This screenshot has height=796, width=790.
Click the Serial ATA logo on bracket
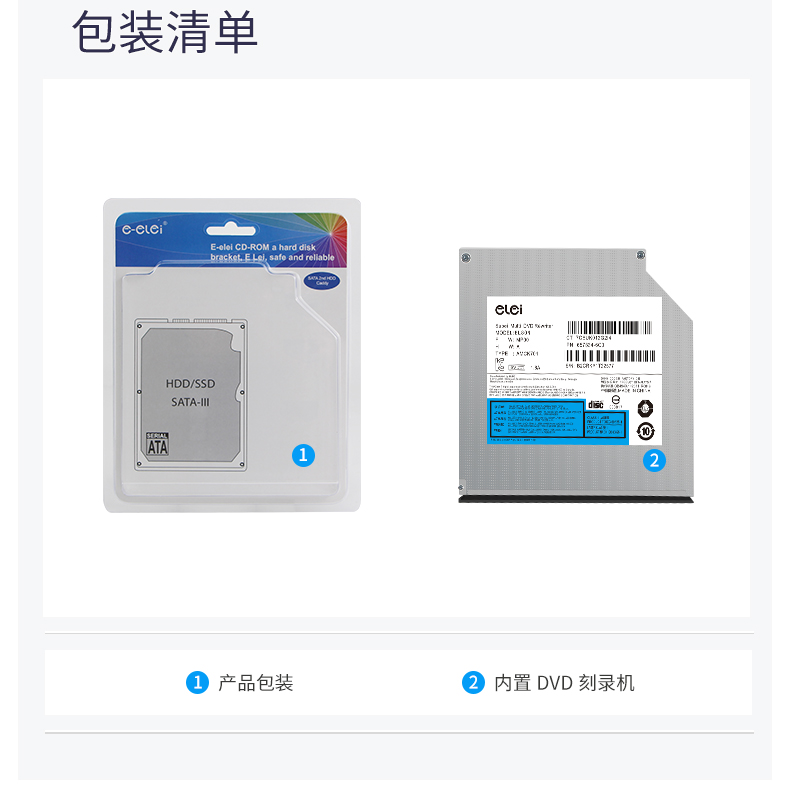[x=157, y=444]
